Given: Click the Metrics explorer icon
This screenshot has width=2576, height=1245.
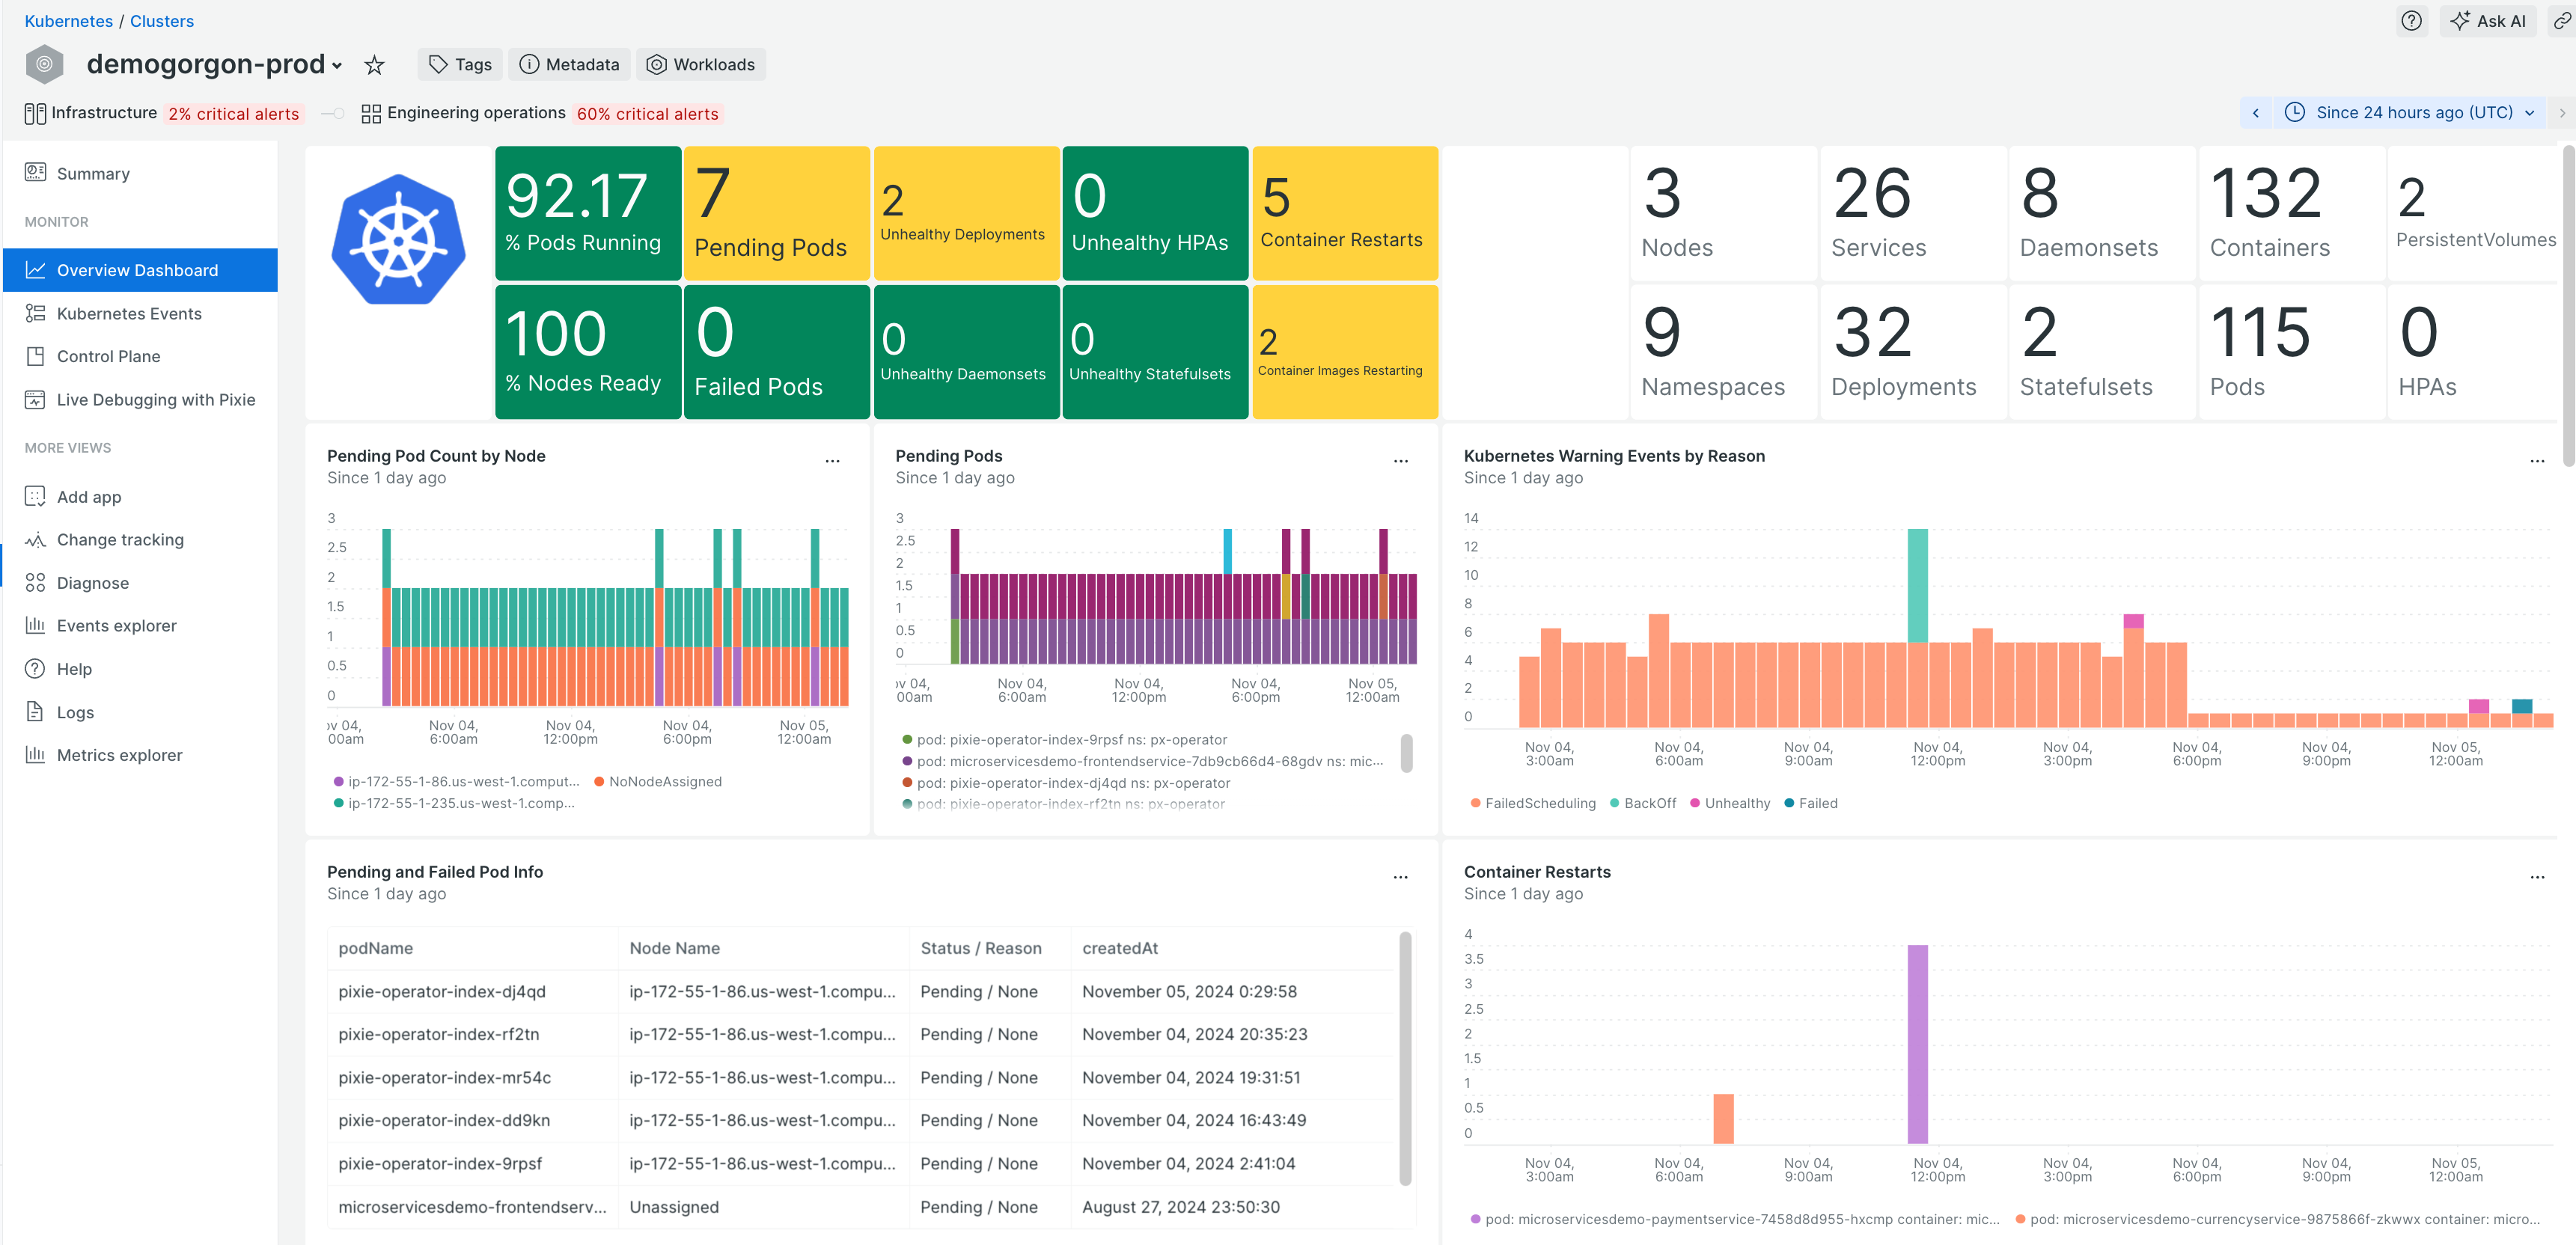Looking at the screenshot, I should tap(35, 754).
